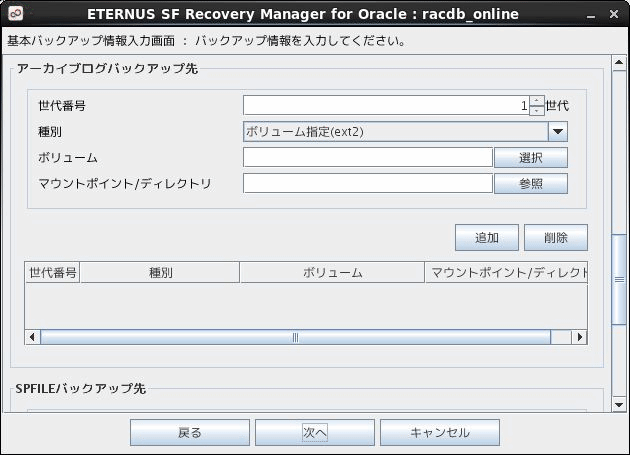Close the Recovery Manager window
630x455 pixels.
click(x=614, y=14)
